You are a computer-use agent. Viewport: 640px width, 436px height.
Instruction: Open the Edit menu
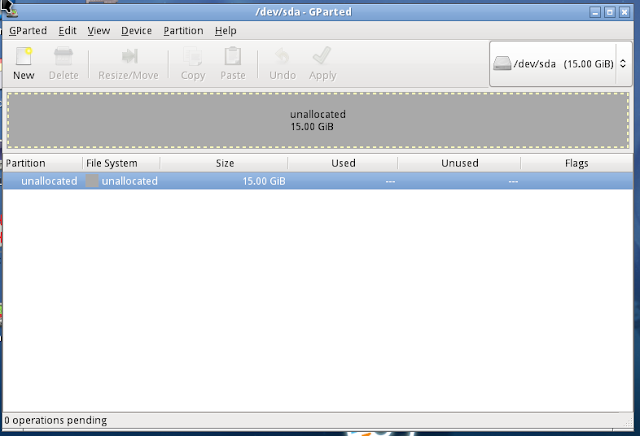pos(67,31)
